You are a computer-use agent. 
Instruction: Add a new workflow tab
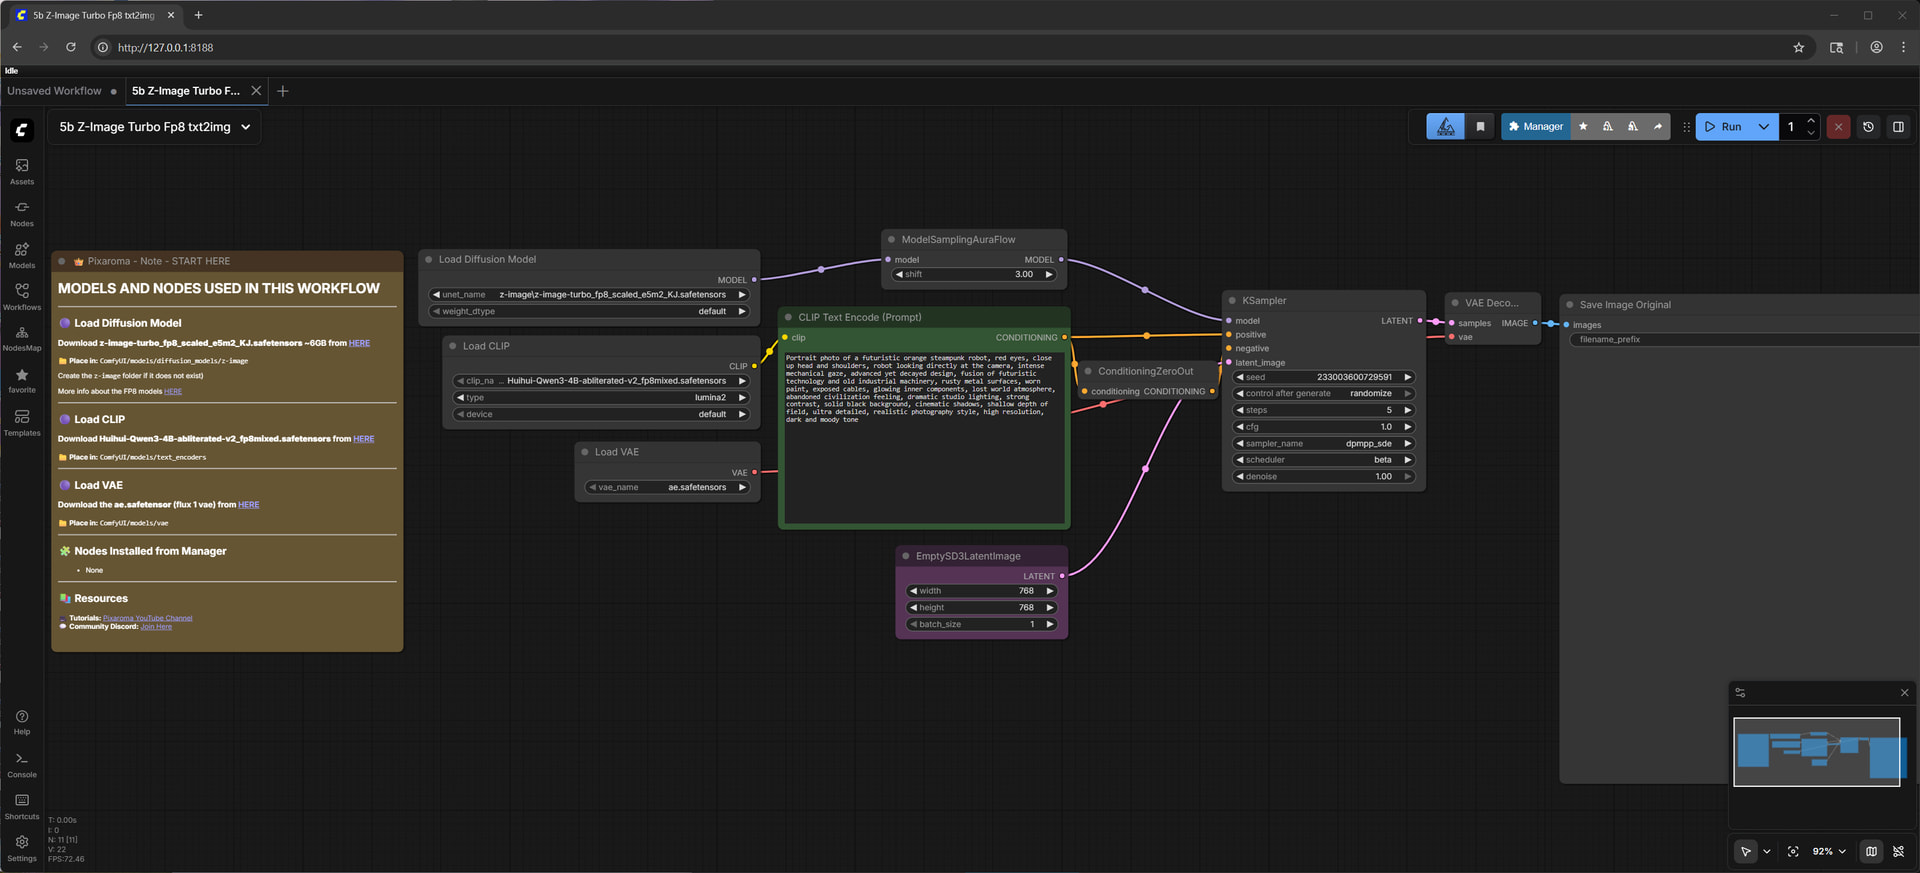tap(283, 91)
